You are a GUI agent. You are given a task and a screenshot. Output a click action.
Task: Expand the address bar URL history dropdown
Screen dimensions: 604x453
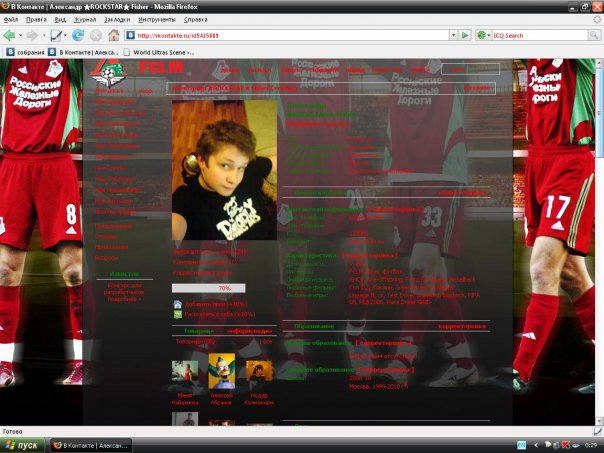pyautogui.click(x=454, y=35)
